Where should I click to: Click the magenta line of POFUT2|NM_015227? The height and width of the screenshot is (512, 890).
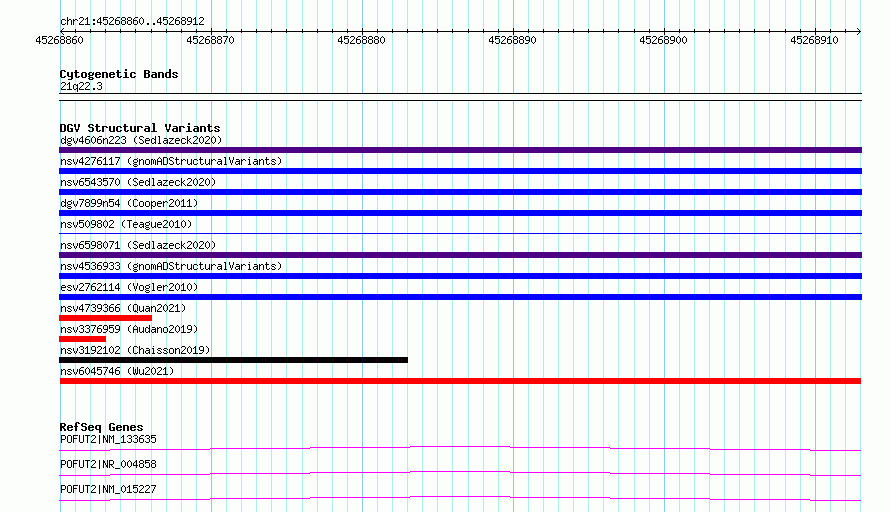[460, 498]
